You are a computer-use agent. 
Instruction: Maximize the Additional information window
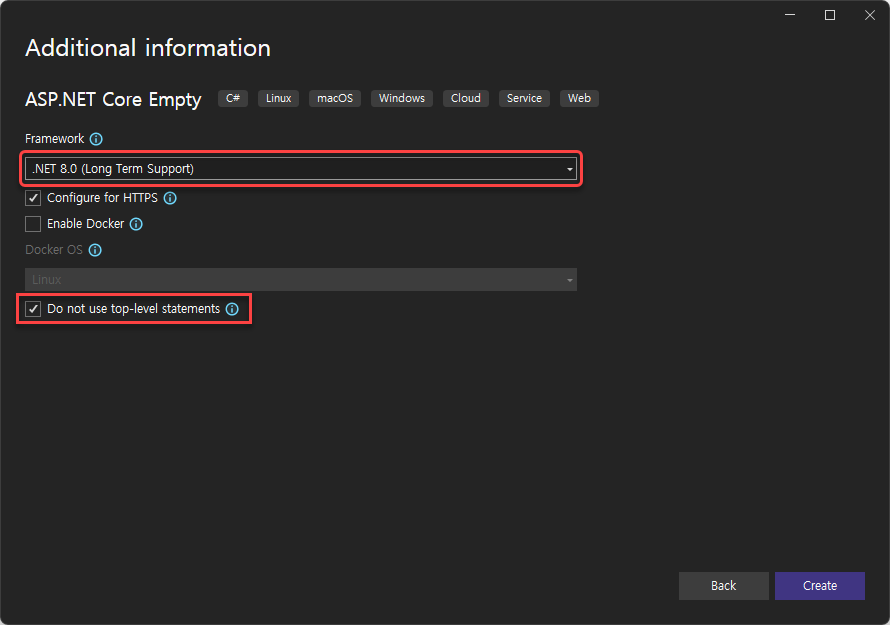pos(830,15)
